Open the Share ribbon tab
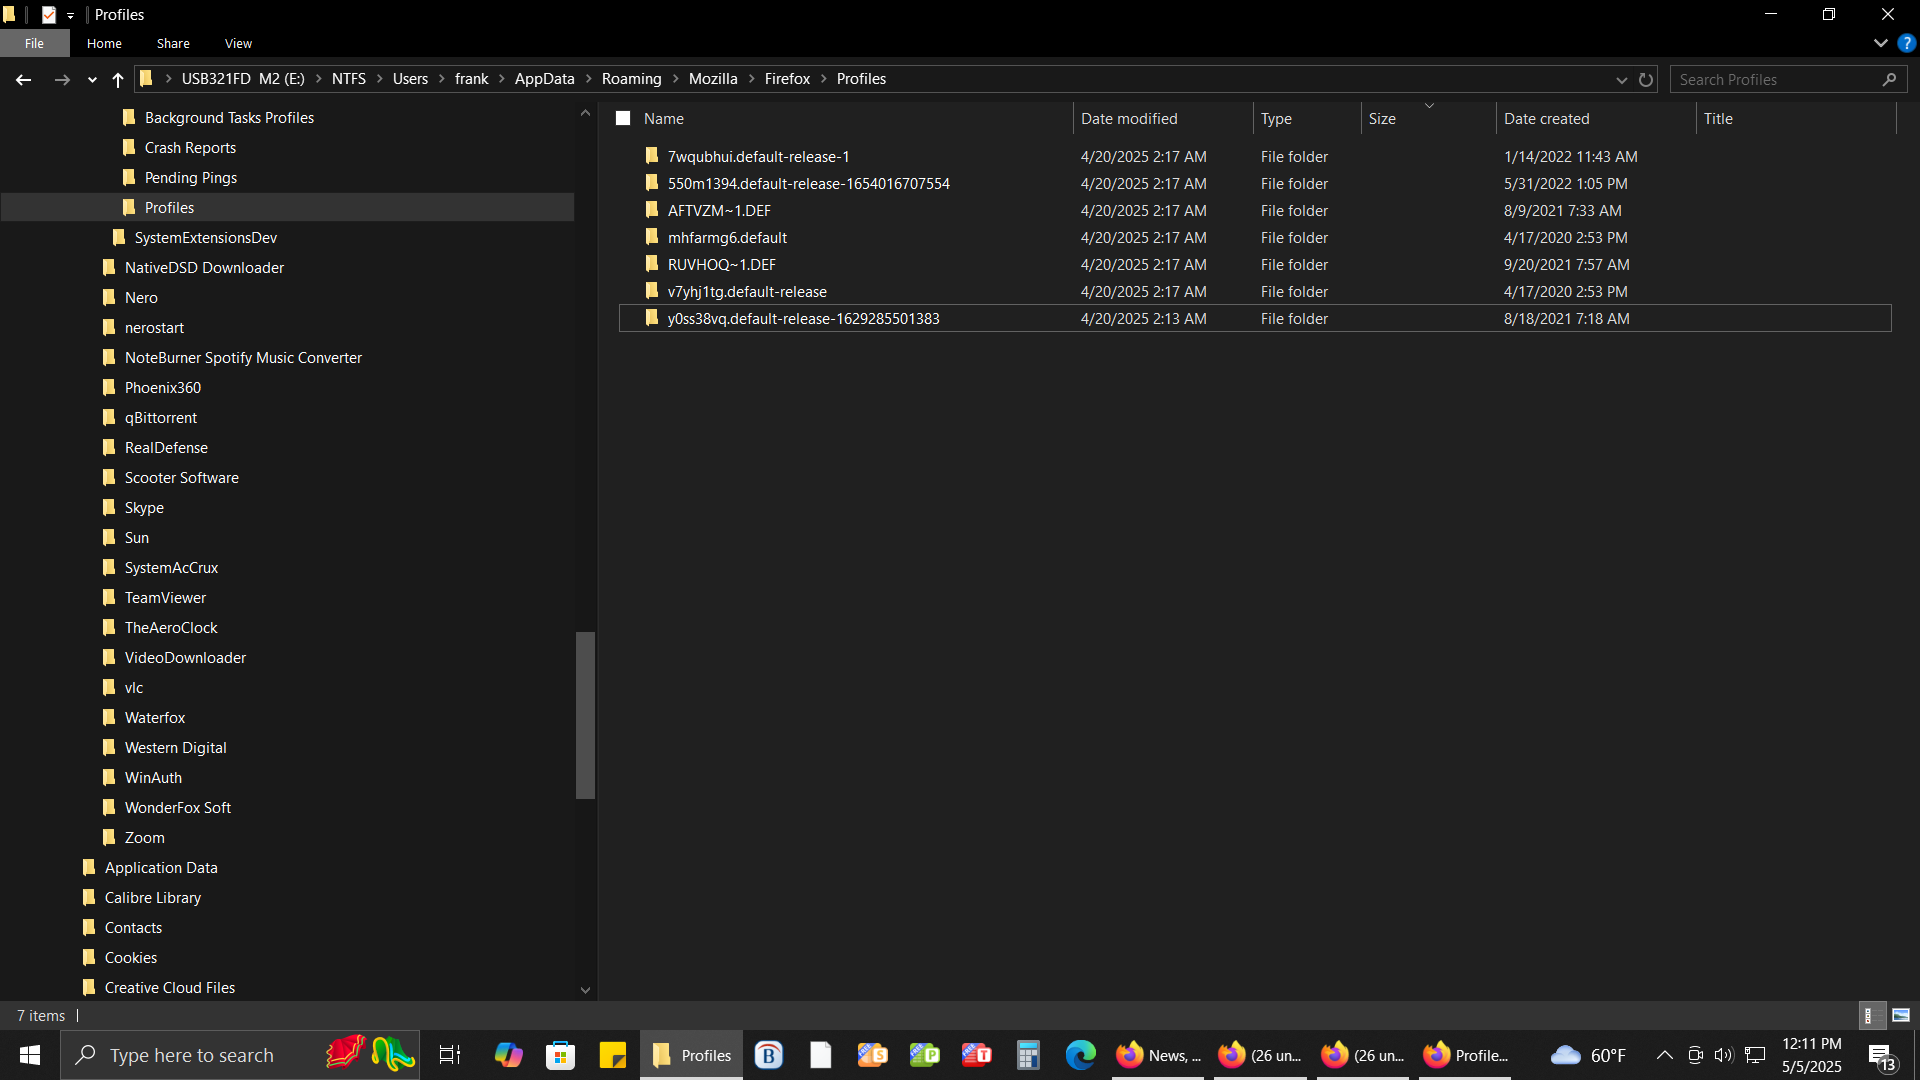Screen dimensions: 1920x1080 tap(173, 43)
